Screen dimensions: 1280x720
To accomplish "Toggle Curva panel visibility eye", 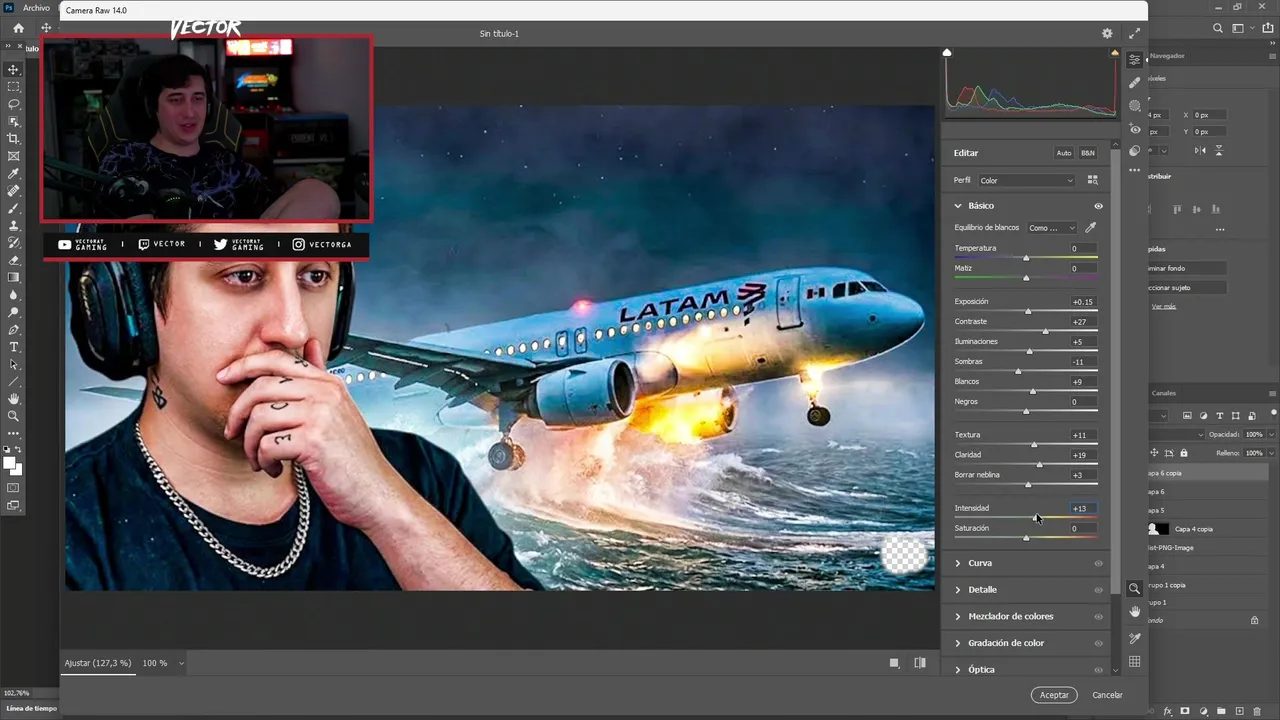I will [1098, 563].
